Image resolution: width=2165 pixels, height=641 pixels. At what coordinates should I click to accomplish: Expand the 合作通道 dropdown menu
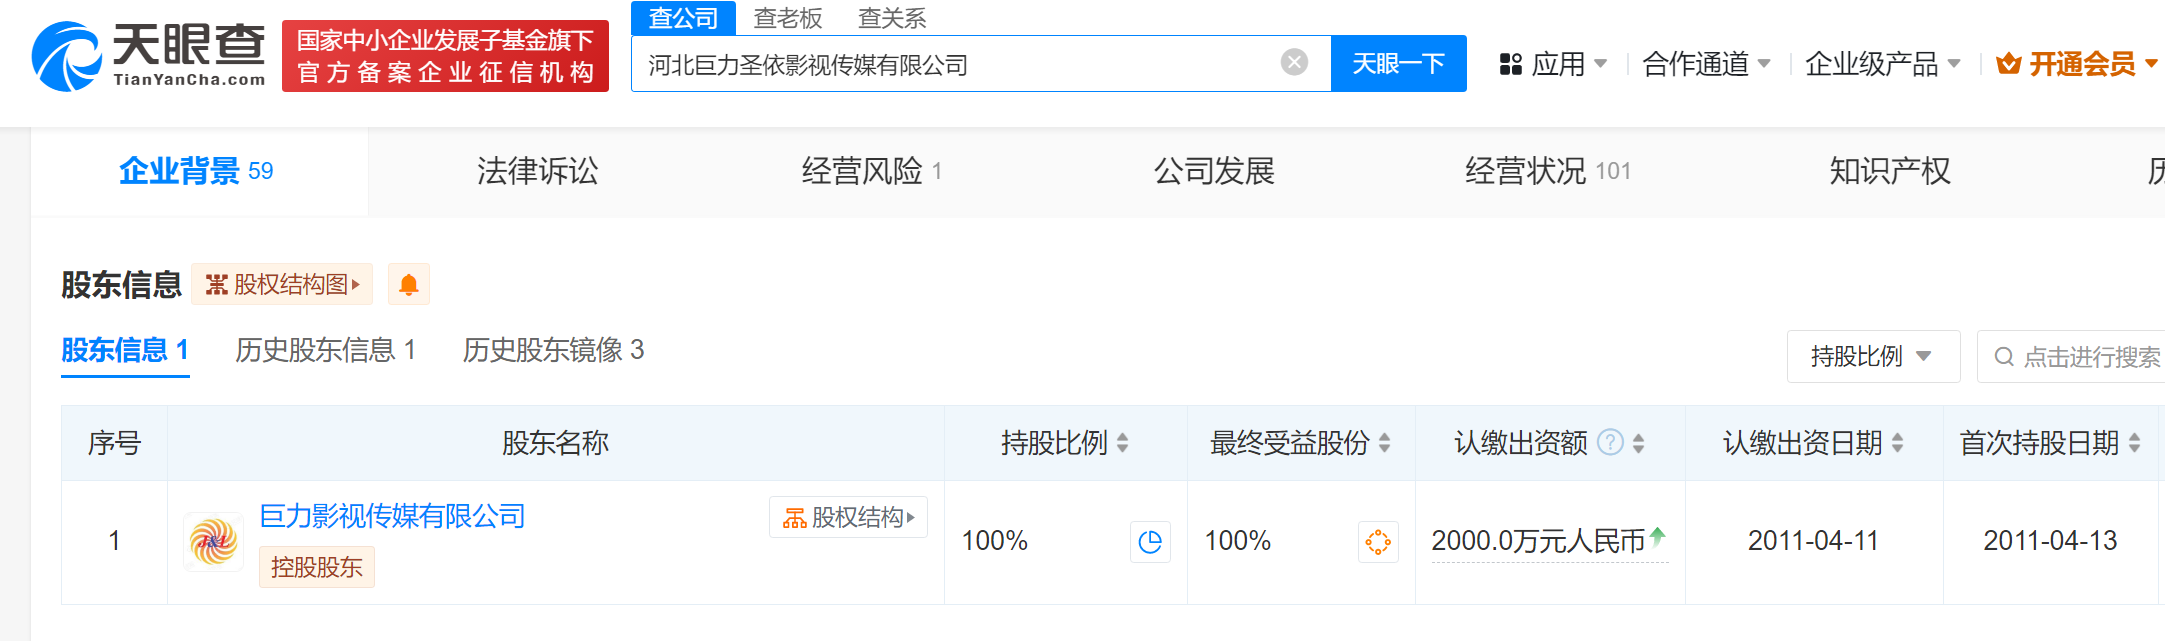coord(1706,64)
